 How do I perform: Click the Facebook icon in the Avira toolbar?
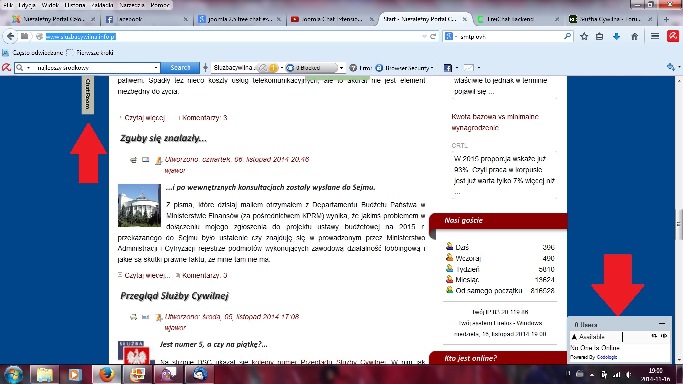448,68
